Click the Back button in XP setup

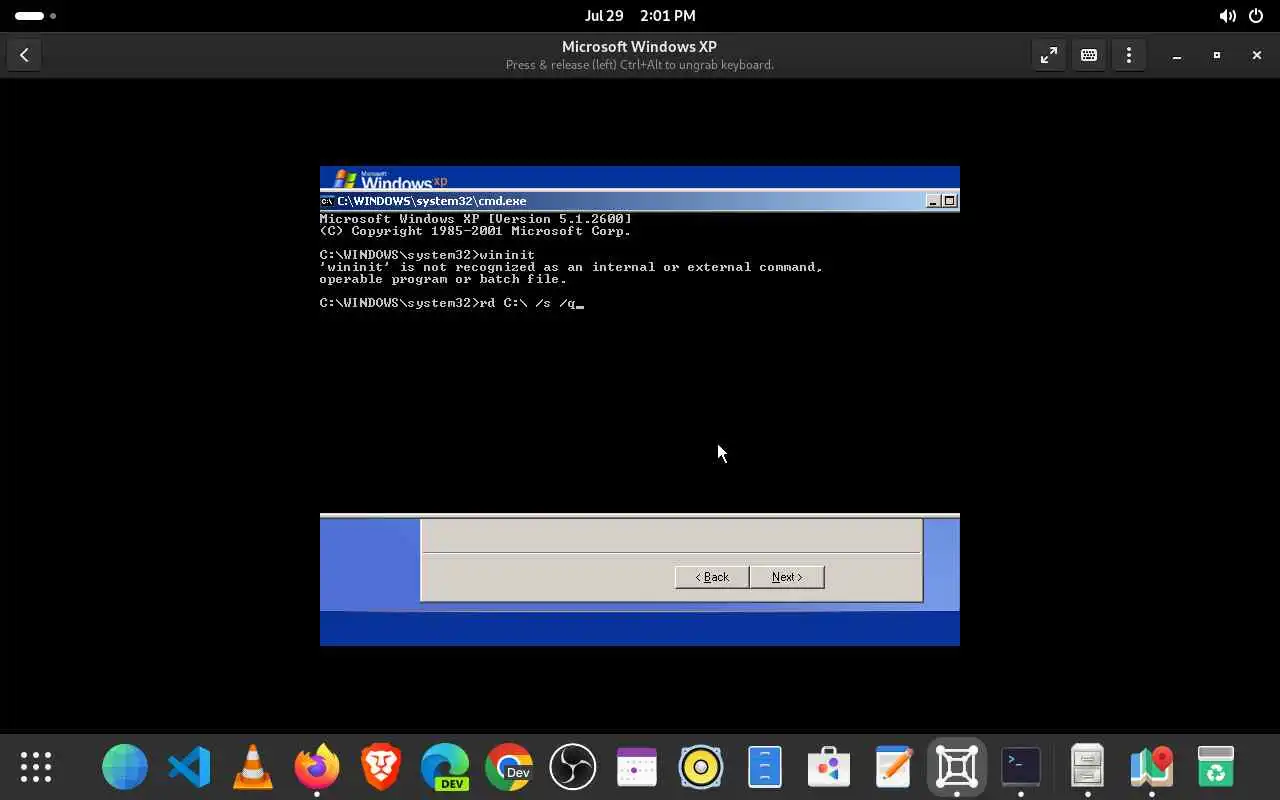712,577
